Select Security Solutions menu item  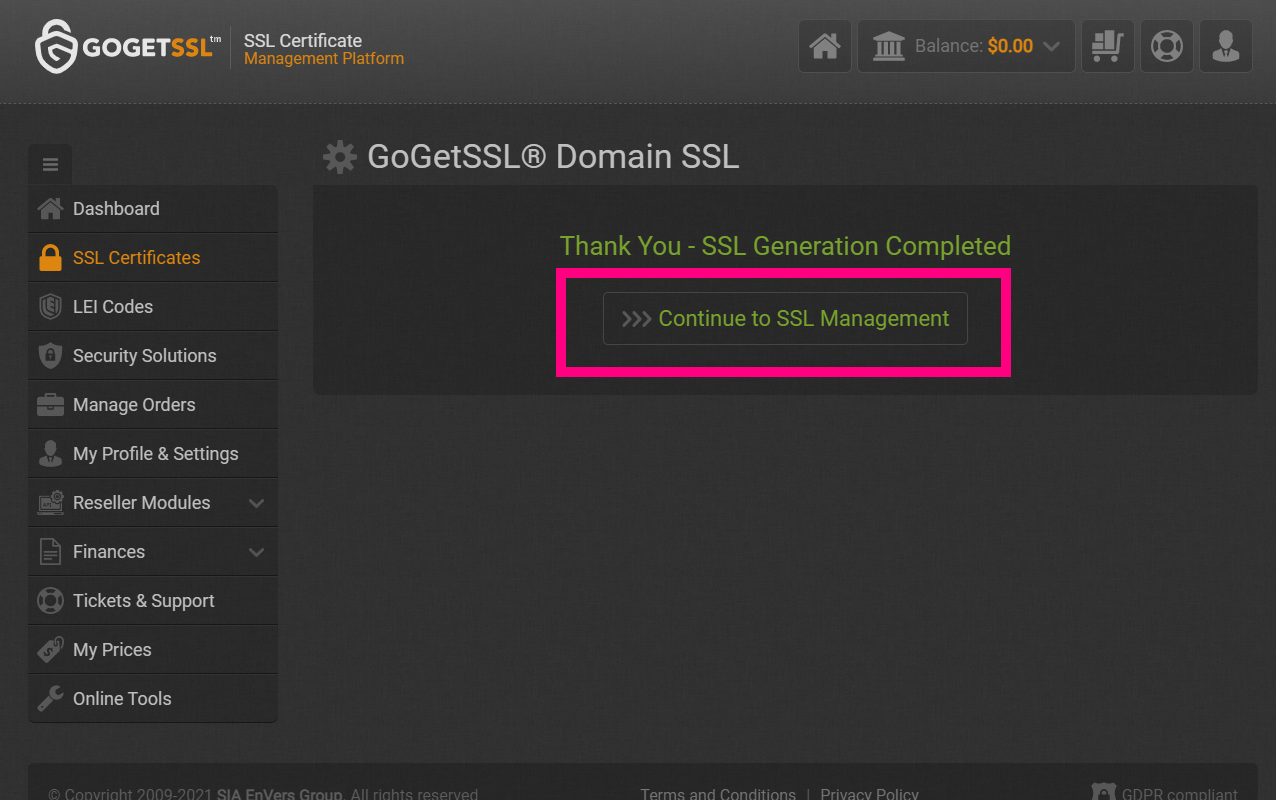pyautogui.click(x=153, y=356)
